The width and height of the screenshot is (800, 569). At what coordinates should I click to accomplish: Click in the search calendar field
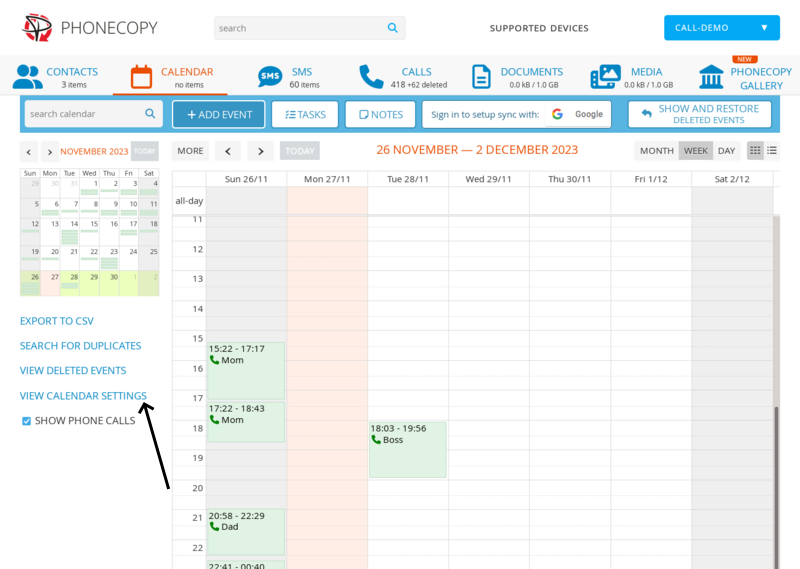tap(84, 114)
